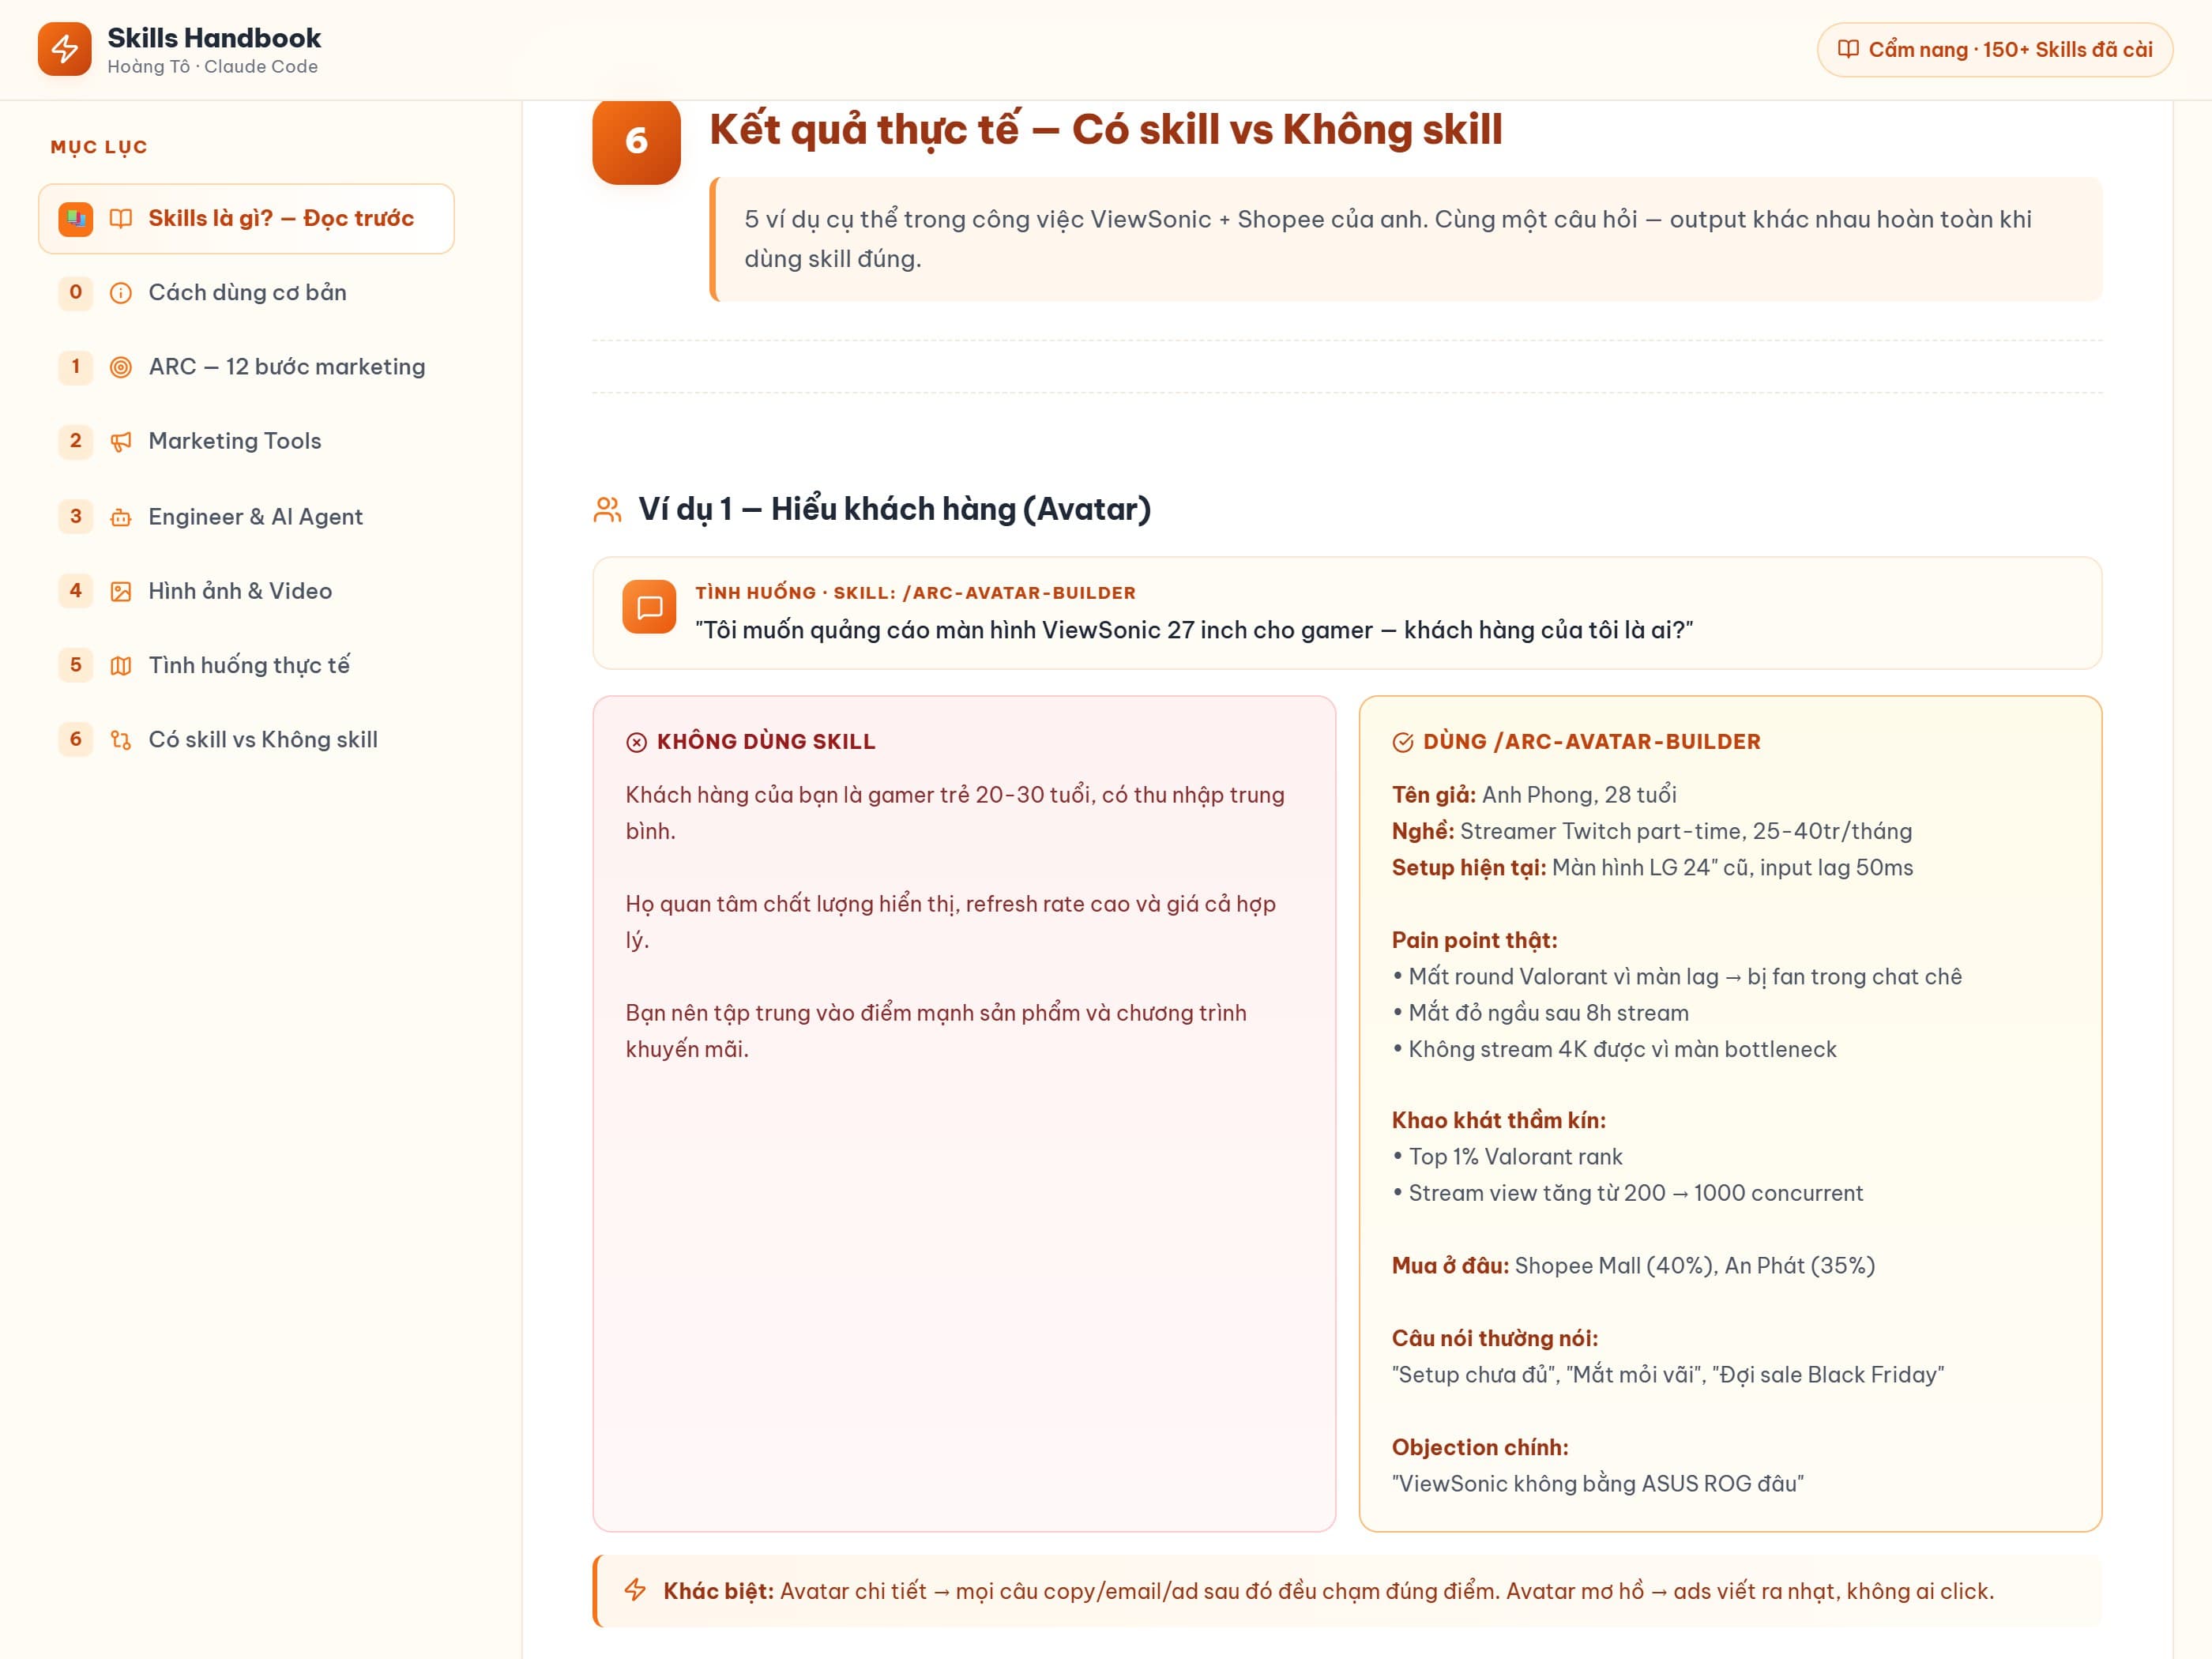Click number 3 badge in the sidebar
Viewport: 2212px width, 1659px height.
click(x=76, y=517)
